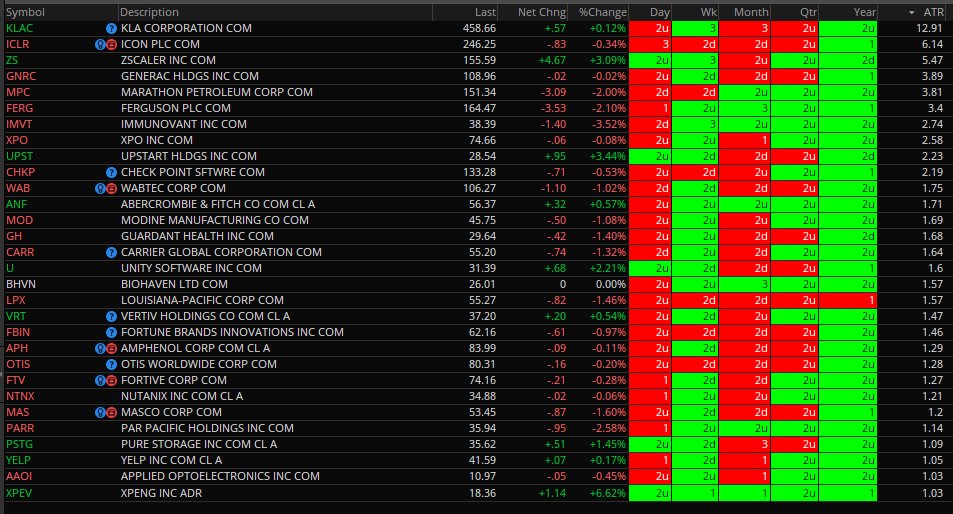
Task: Click the red phone icon in the APH row
Action: coord(111,349)
